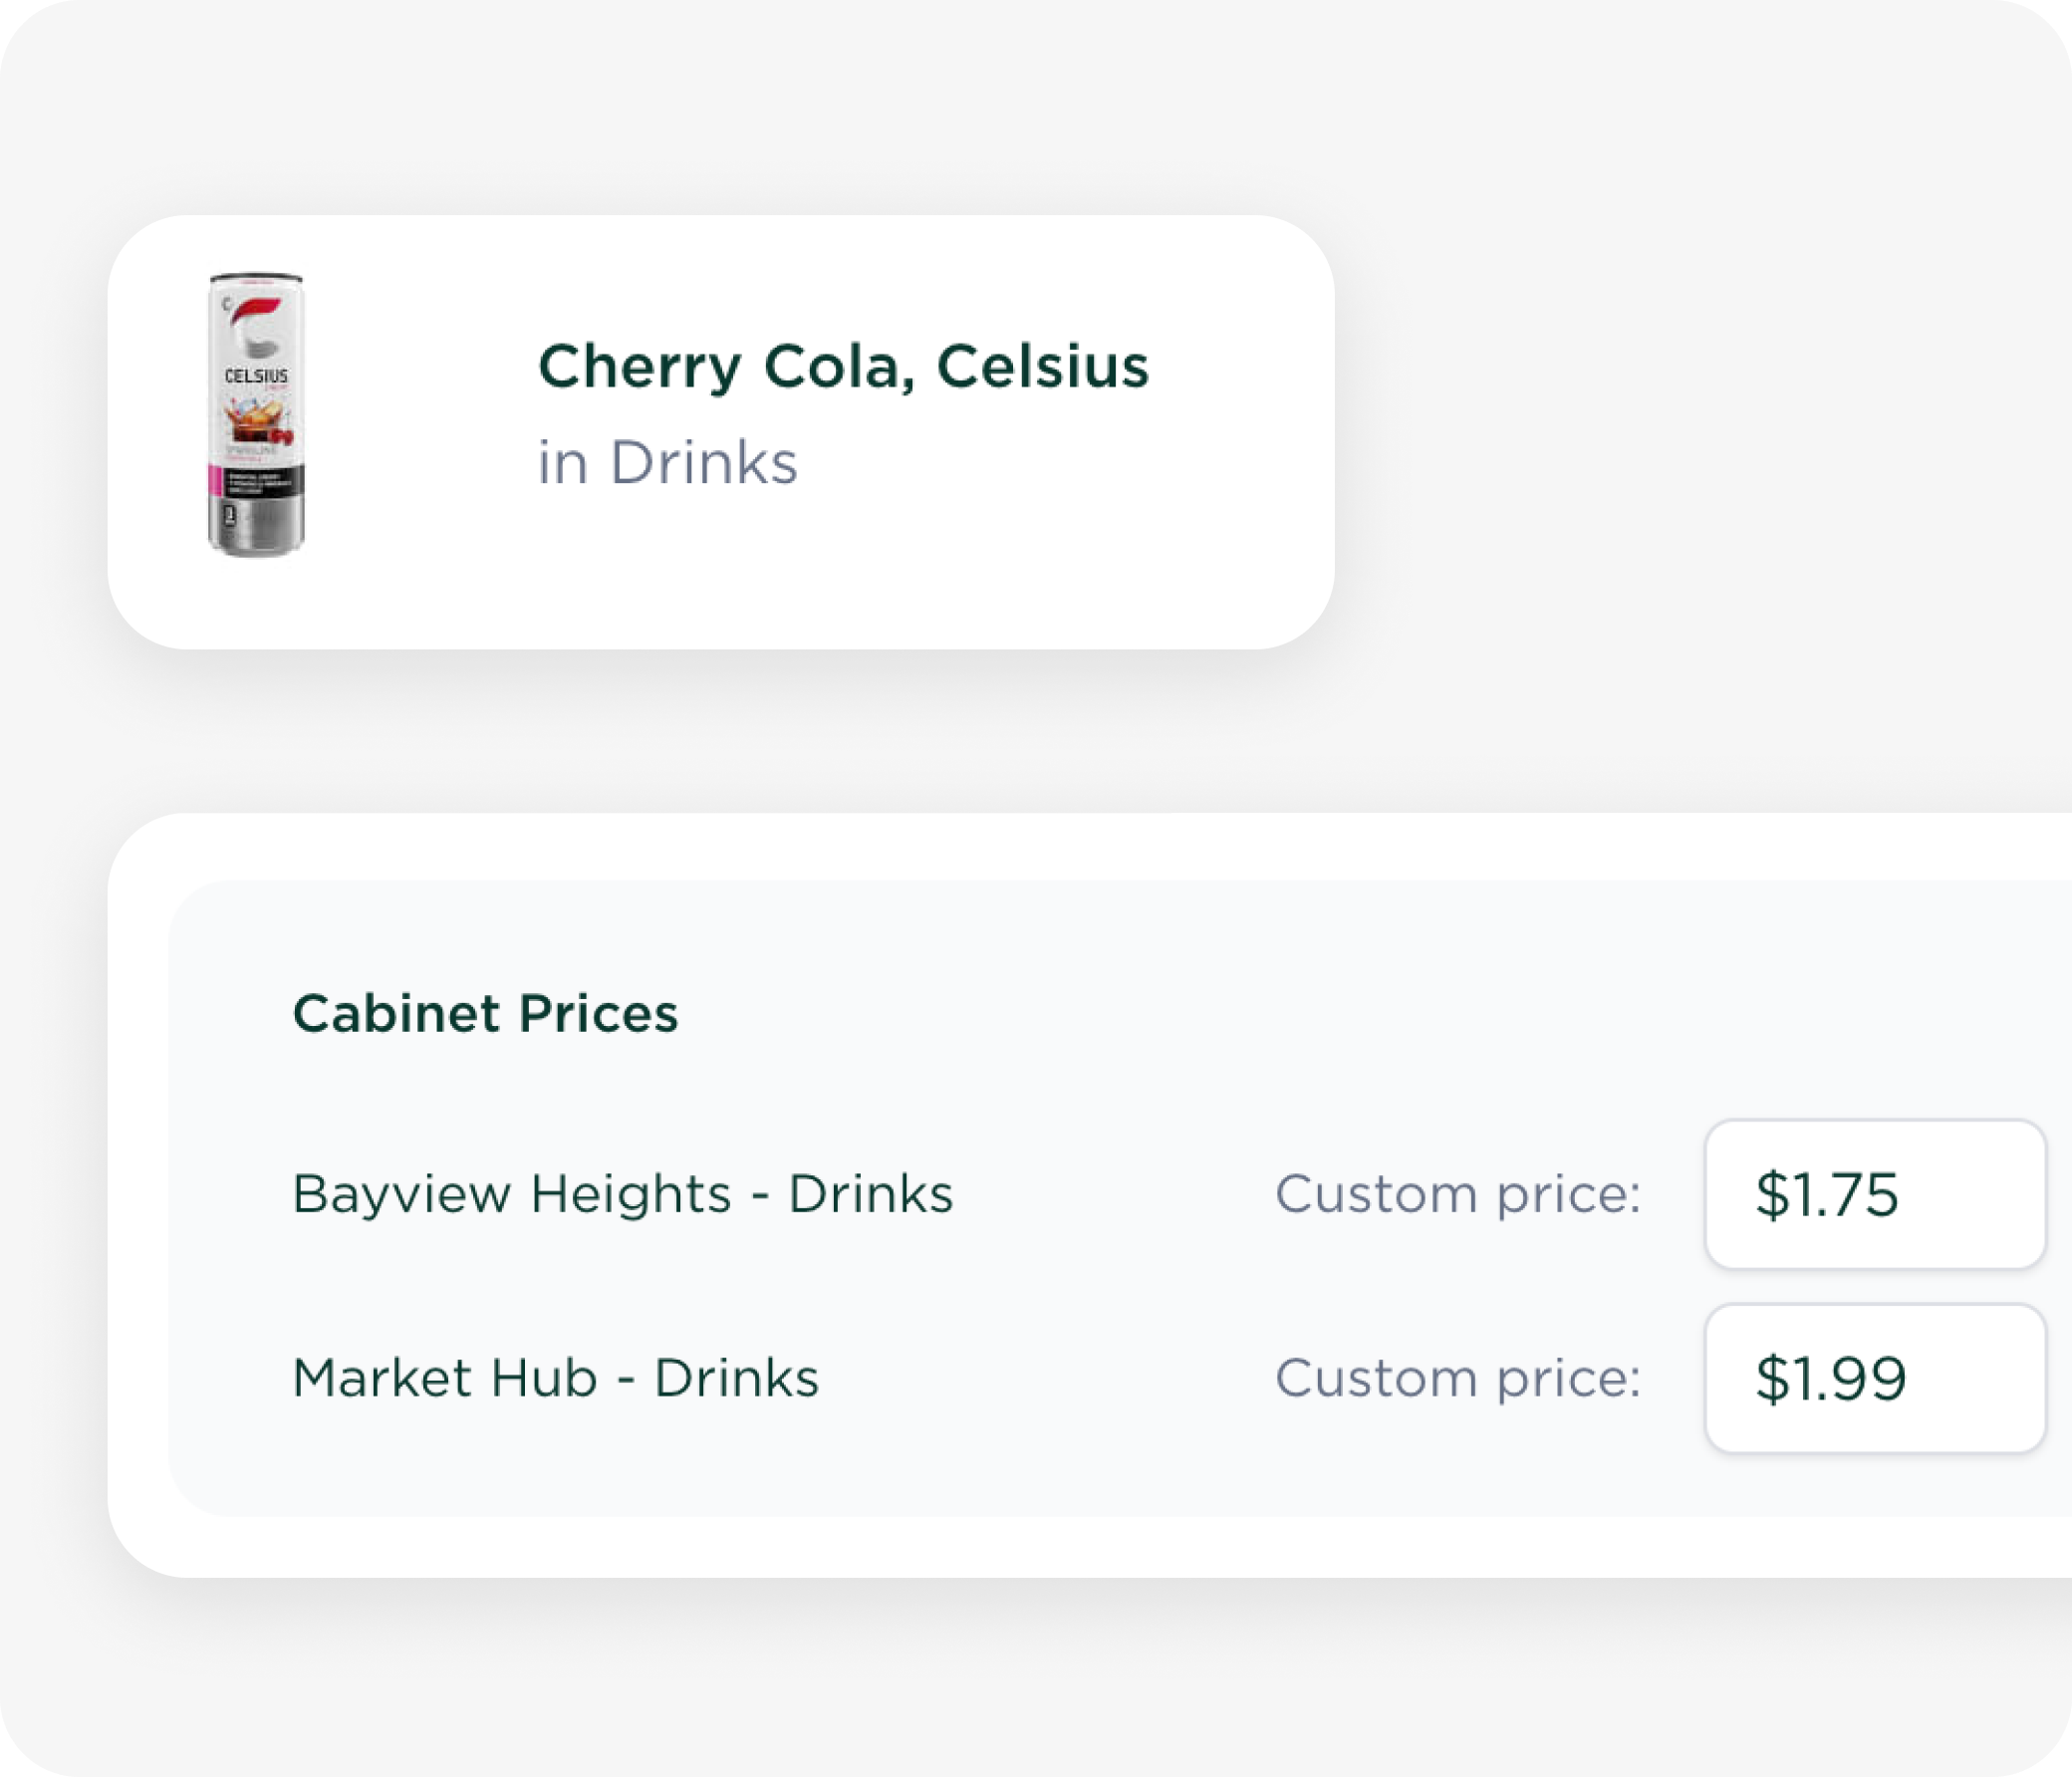Click the word 'Celsius' in the product title
This screenshot has width=2072, height=1777.
pyautogui.click(x=1042, y=366)
